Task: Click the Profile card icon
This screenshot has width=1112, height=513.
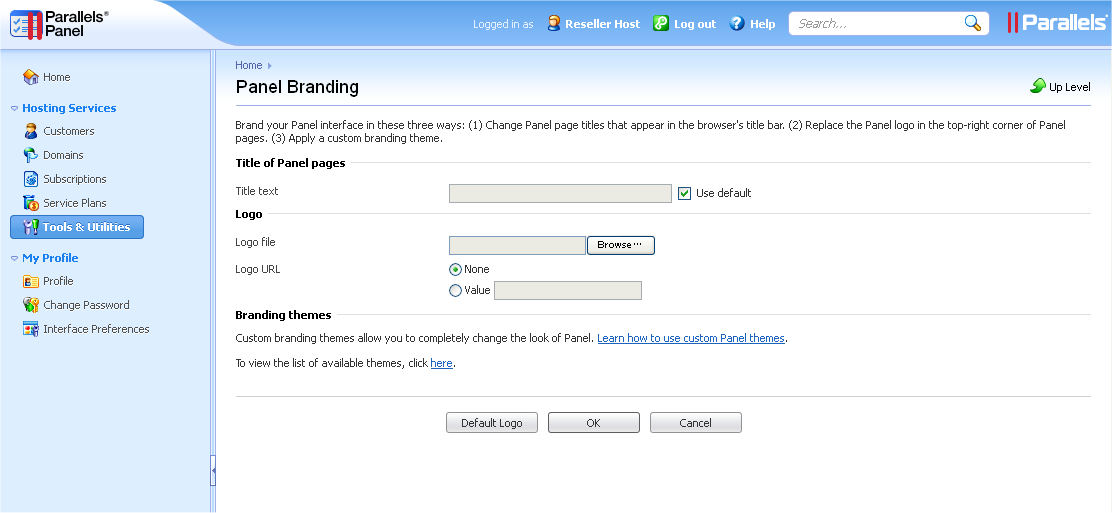Action: [x=30, y=281]
